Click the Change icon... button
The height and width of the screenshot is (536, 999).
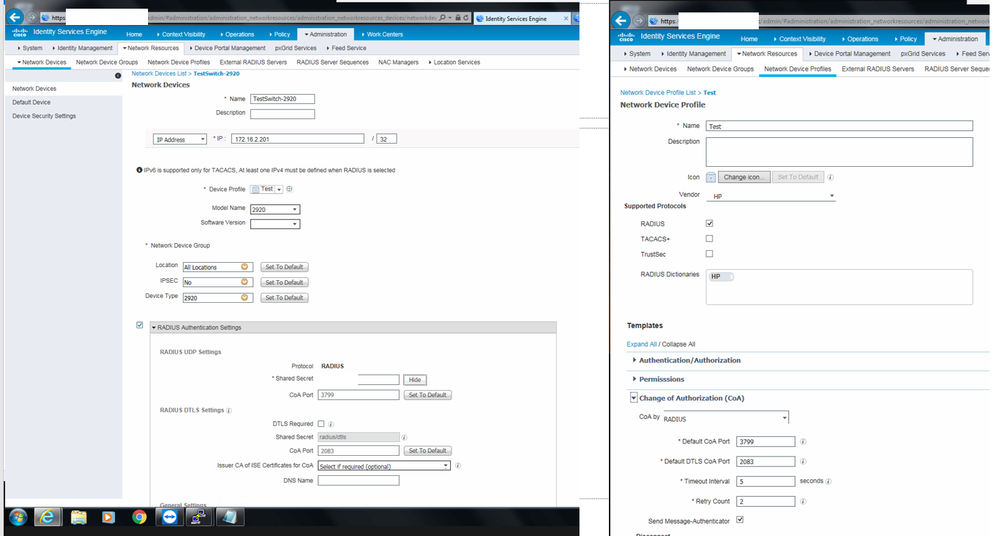(744, 177)
